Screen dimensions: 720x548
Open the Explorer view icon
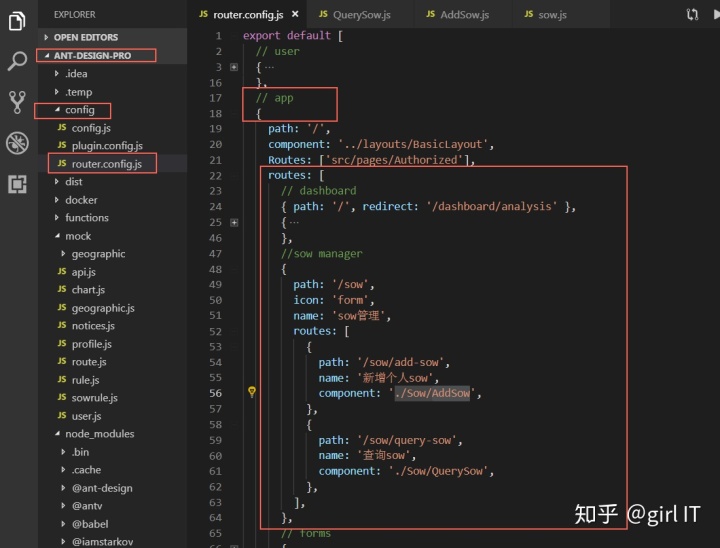17,21
